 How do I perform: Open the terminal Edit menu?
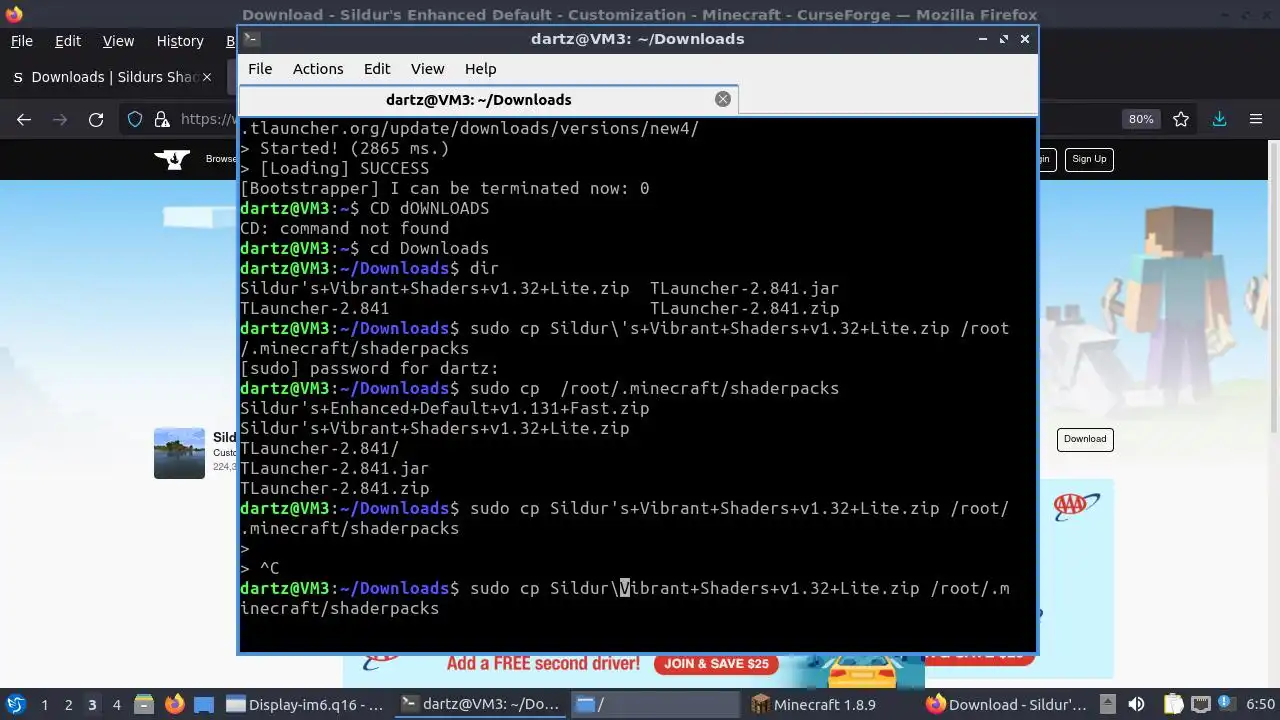(377, 69)
